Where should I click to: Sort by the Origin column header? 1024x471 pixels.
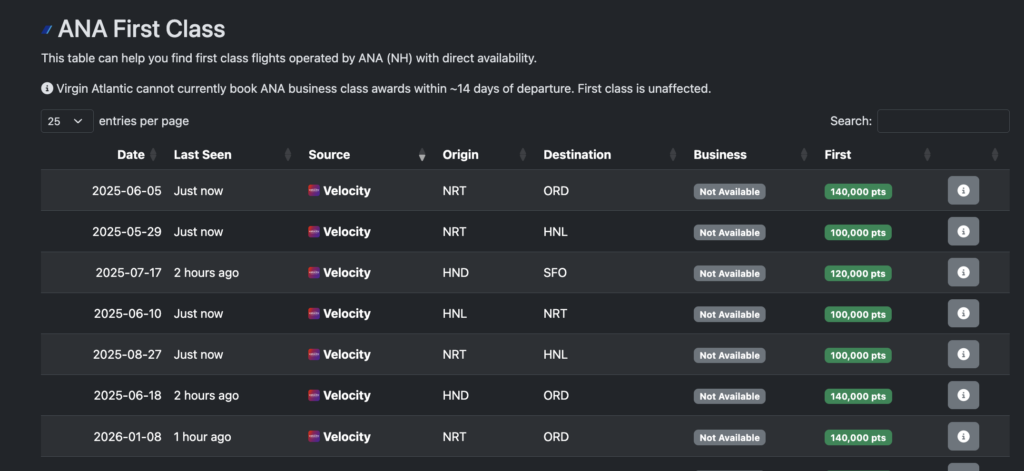tap(460, 155)
